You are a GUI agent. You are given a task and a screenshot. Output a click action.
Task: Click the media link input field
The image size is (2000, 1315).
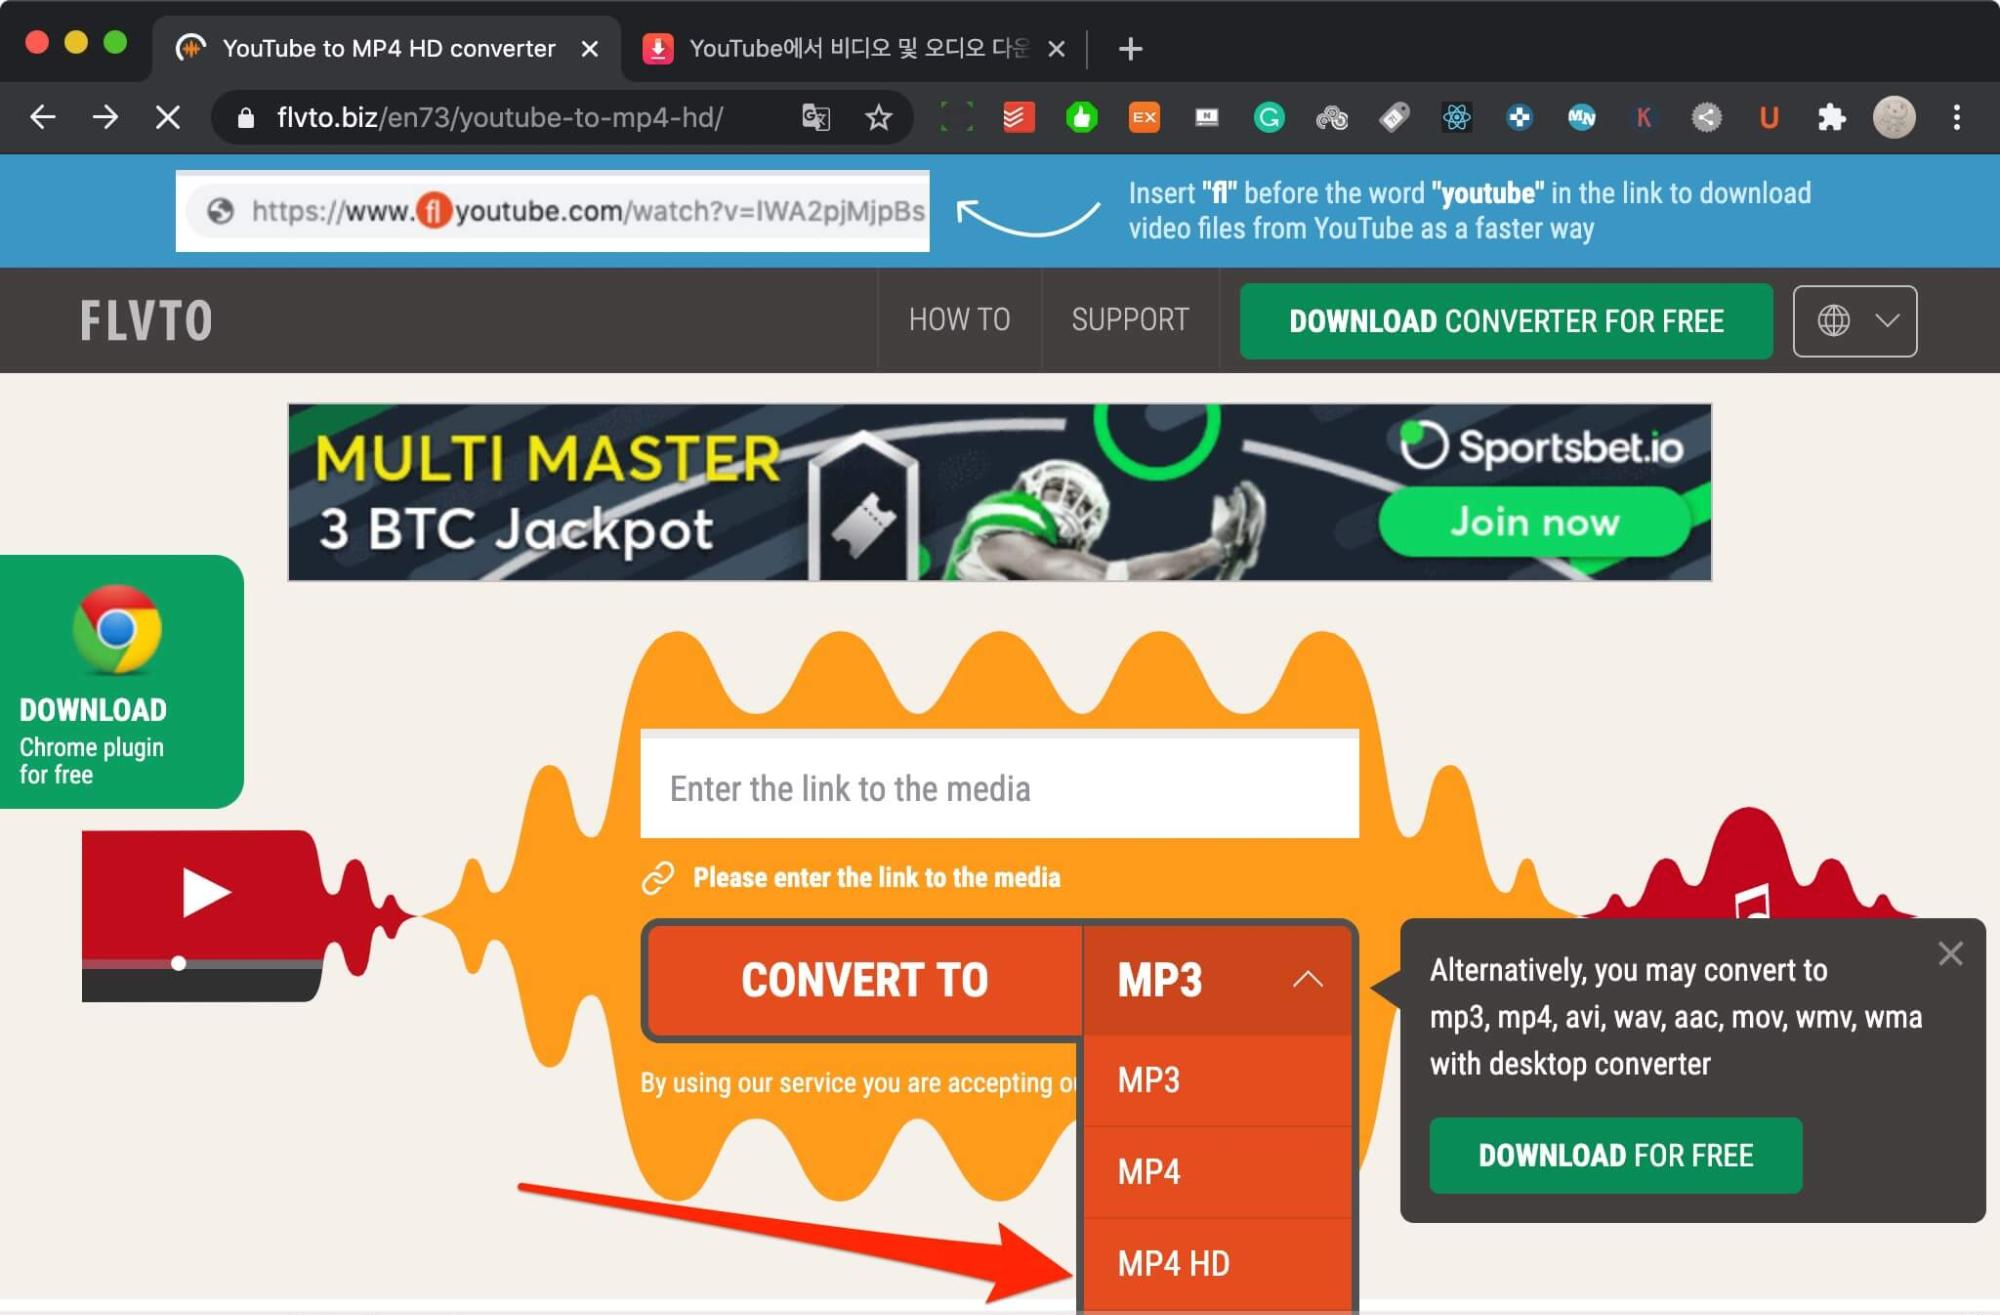point(998,788)
